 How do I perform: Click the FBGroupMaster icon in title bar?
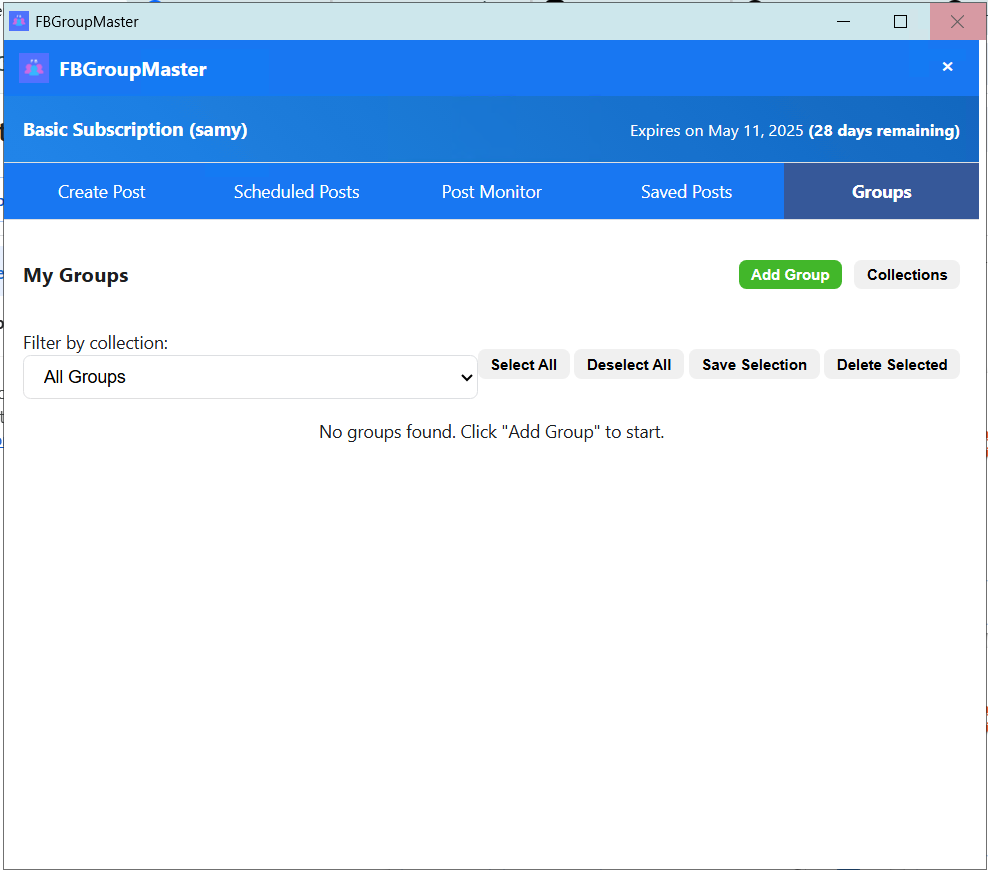click(x=17, y=20)
